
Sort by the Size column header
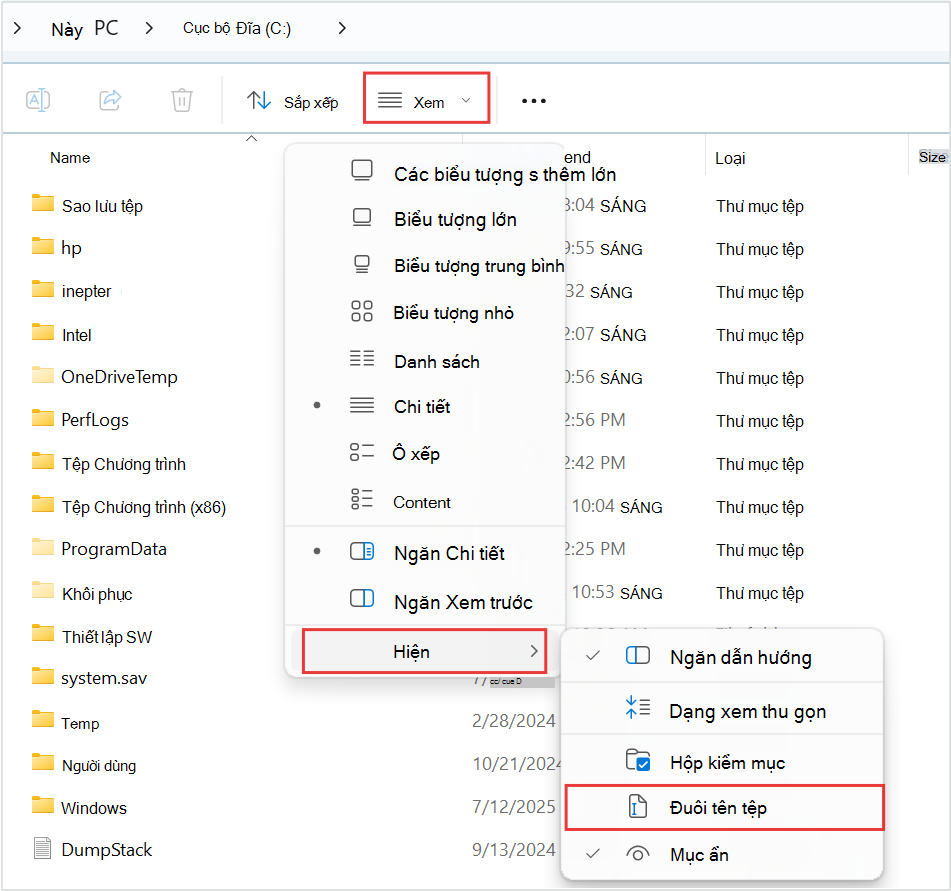coord(932,157)
